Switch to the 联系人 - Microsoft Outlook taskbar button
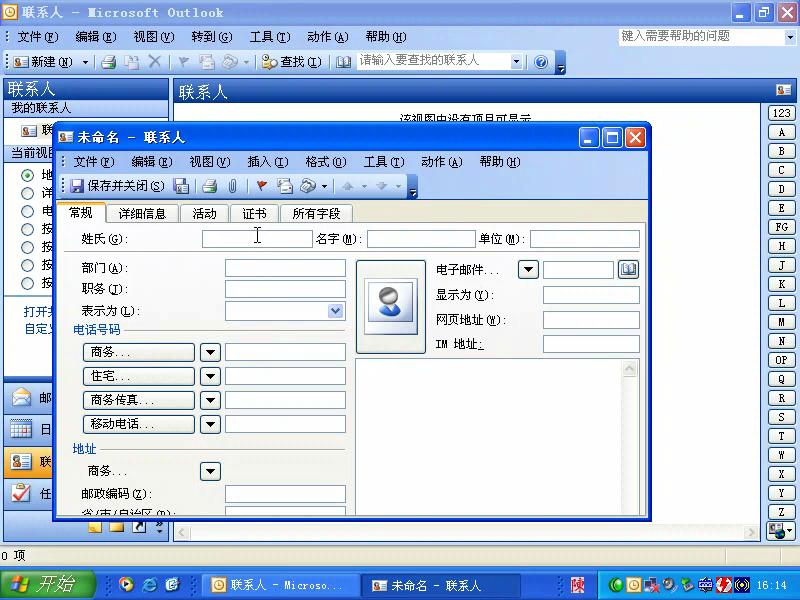 (279, 585)
